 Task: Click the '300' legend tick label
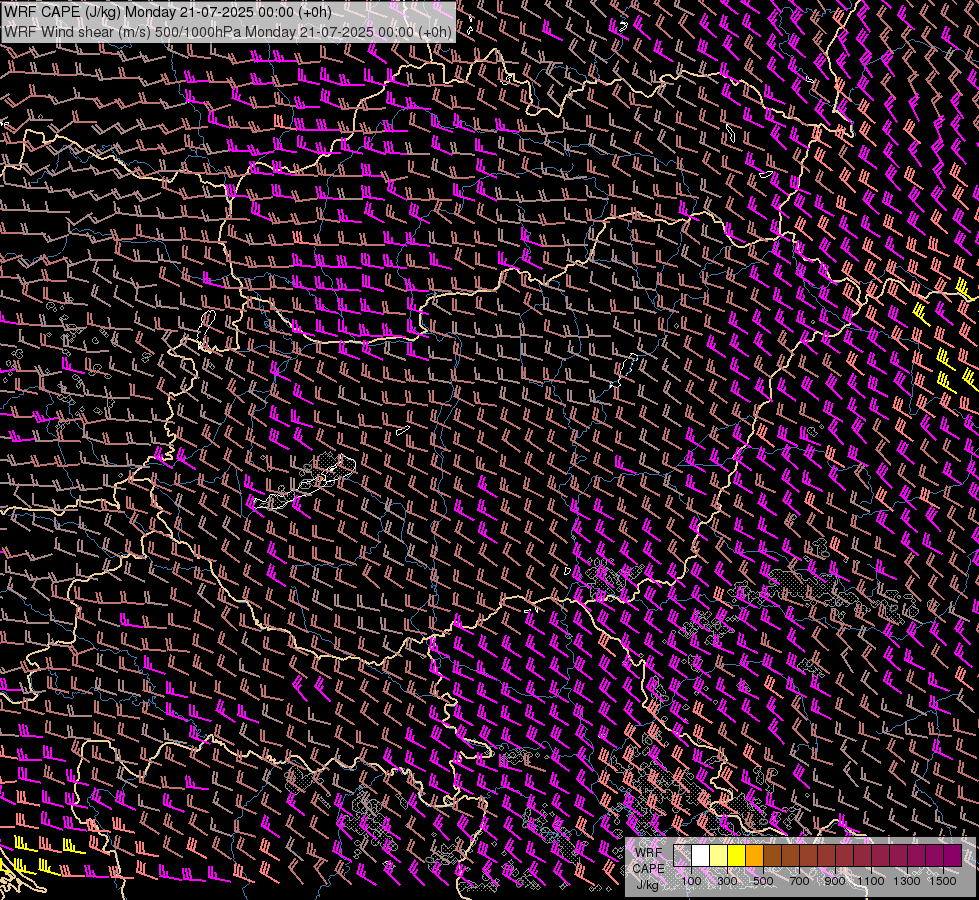(x=727, y=881)
